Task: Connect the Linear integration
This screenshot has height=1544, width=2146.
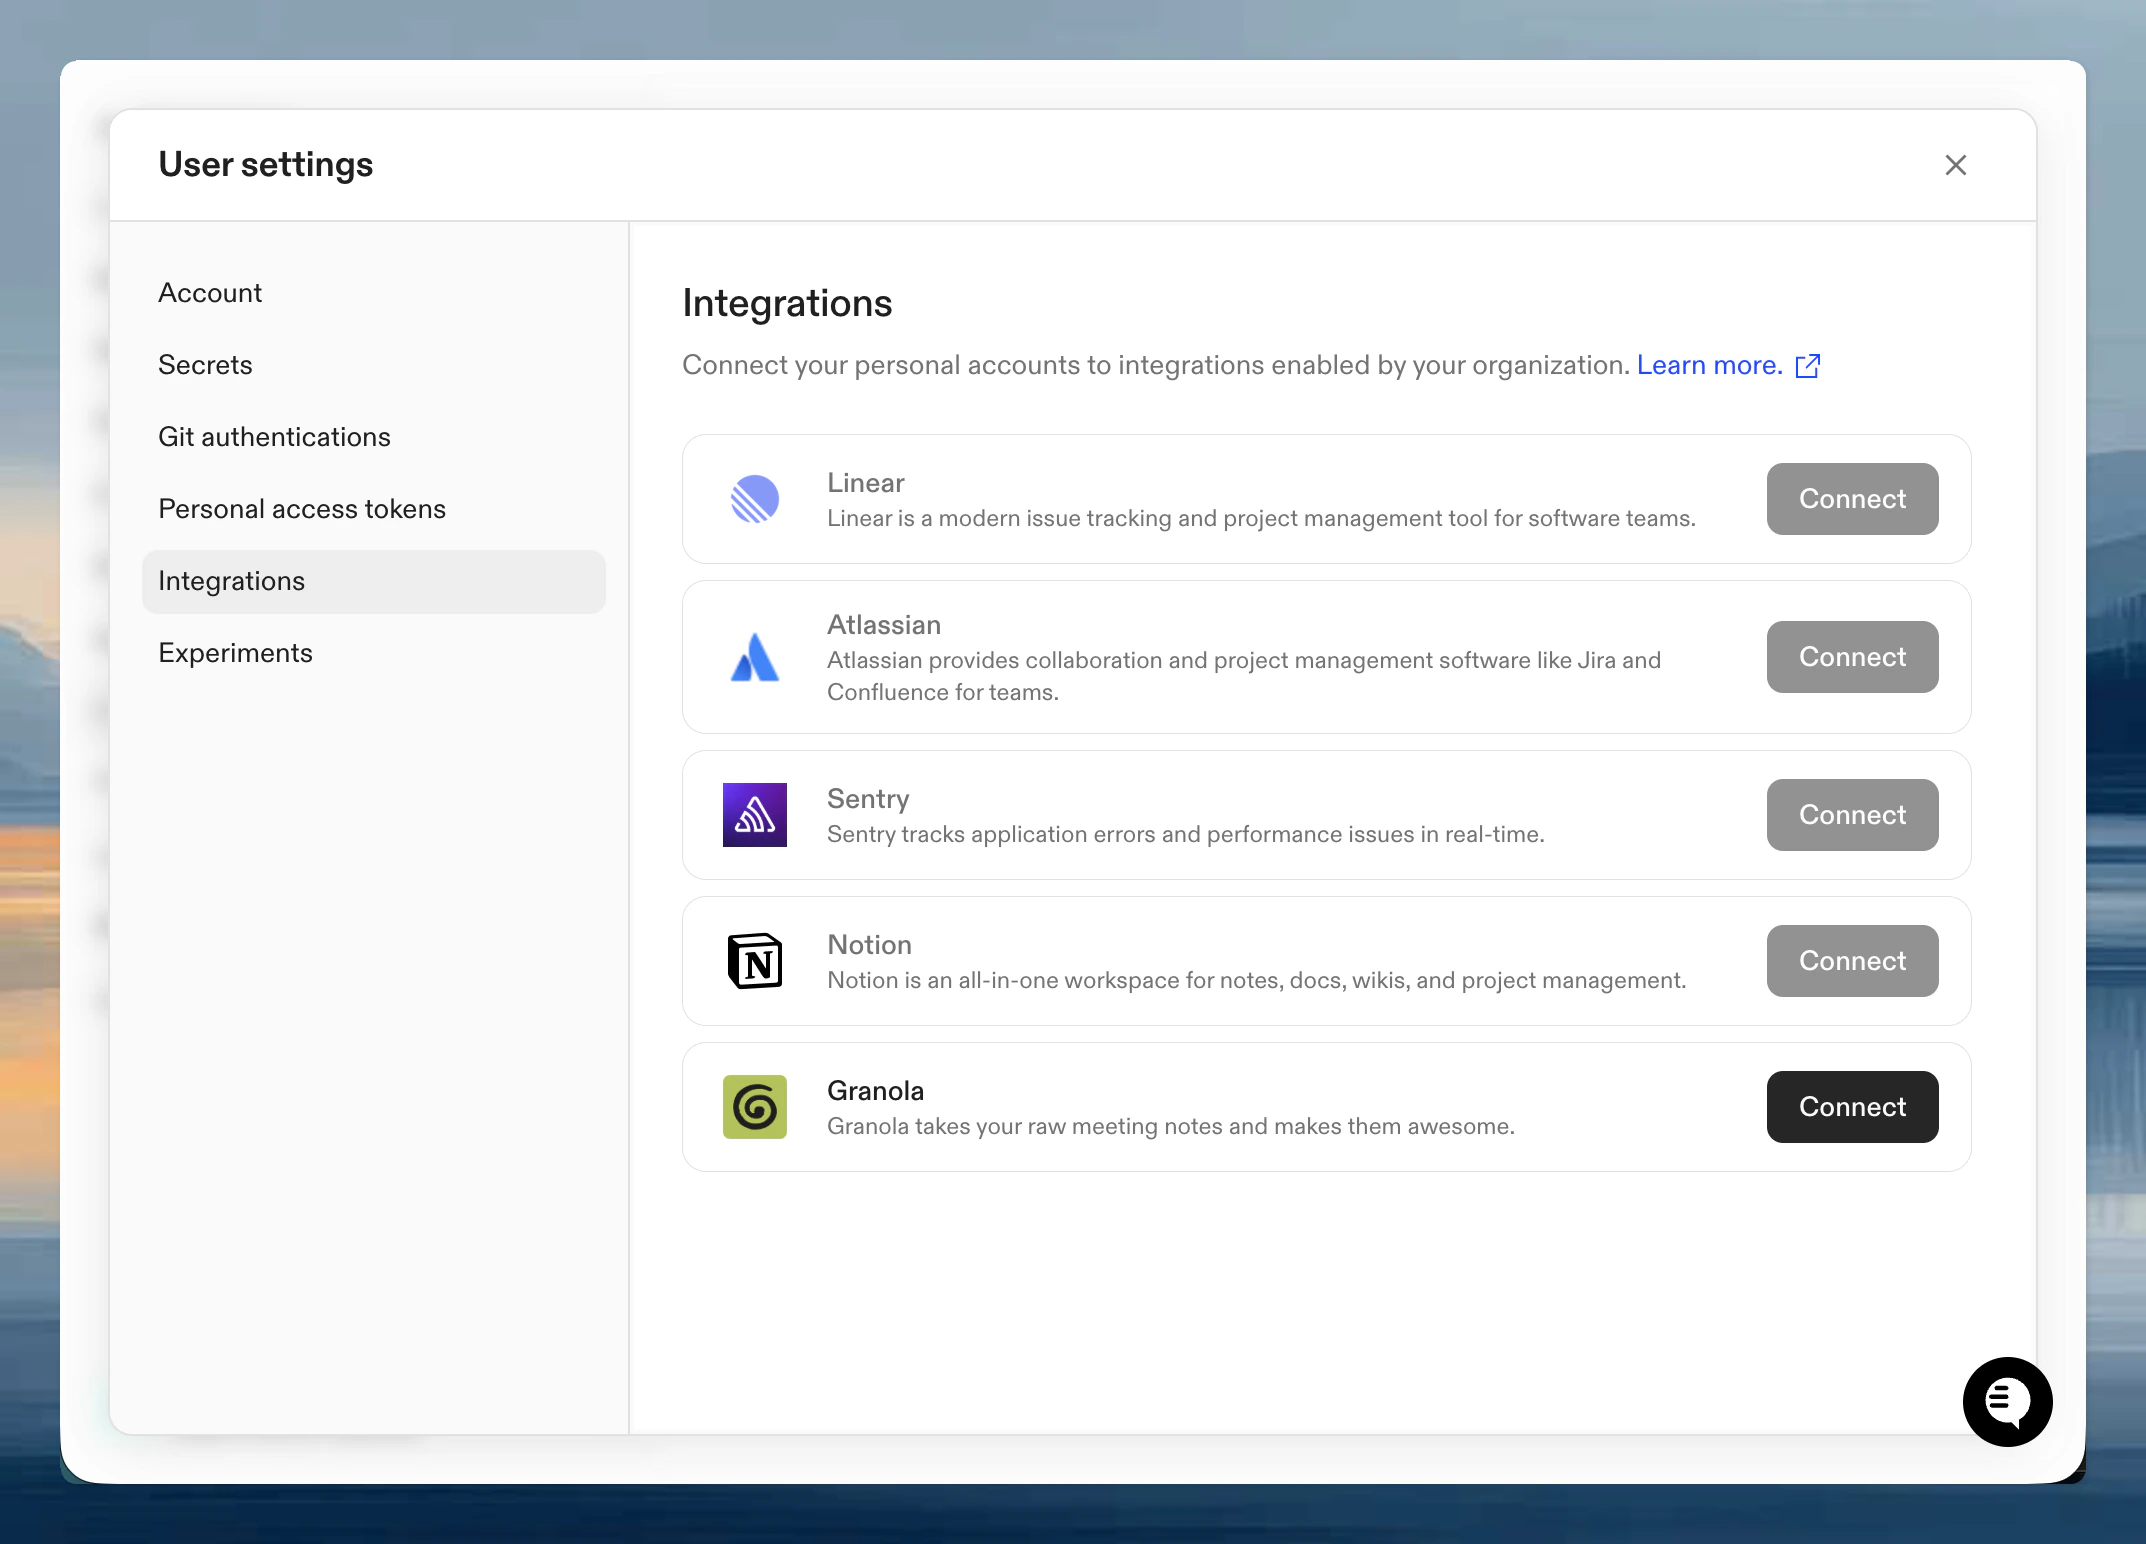Action: [x=1852, y=499]
